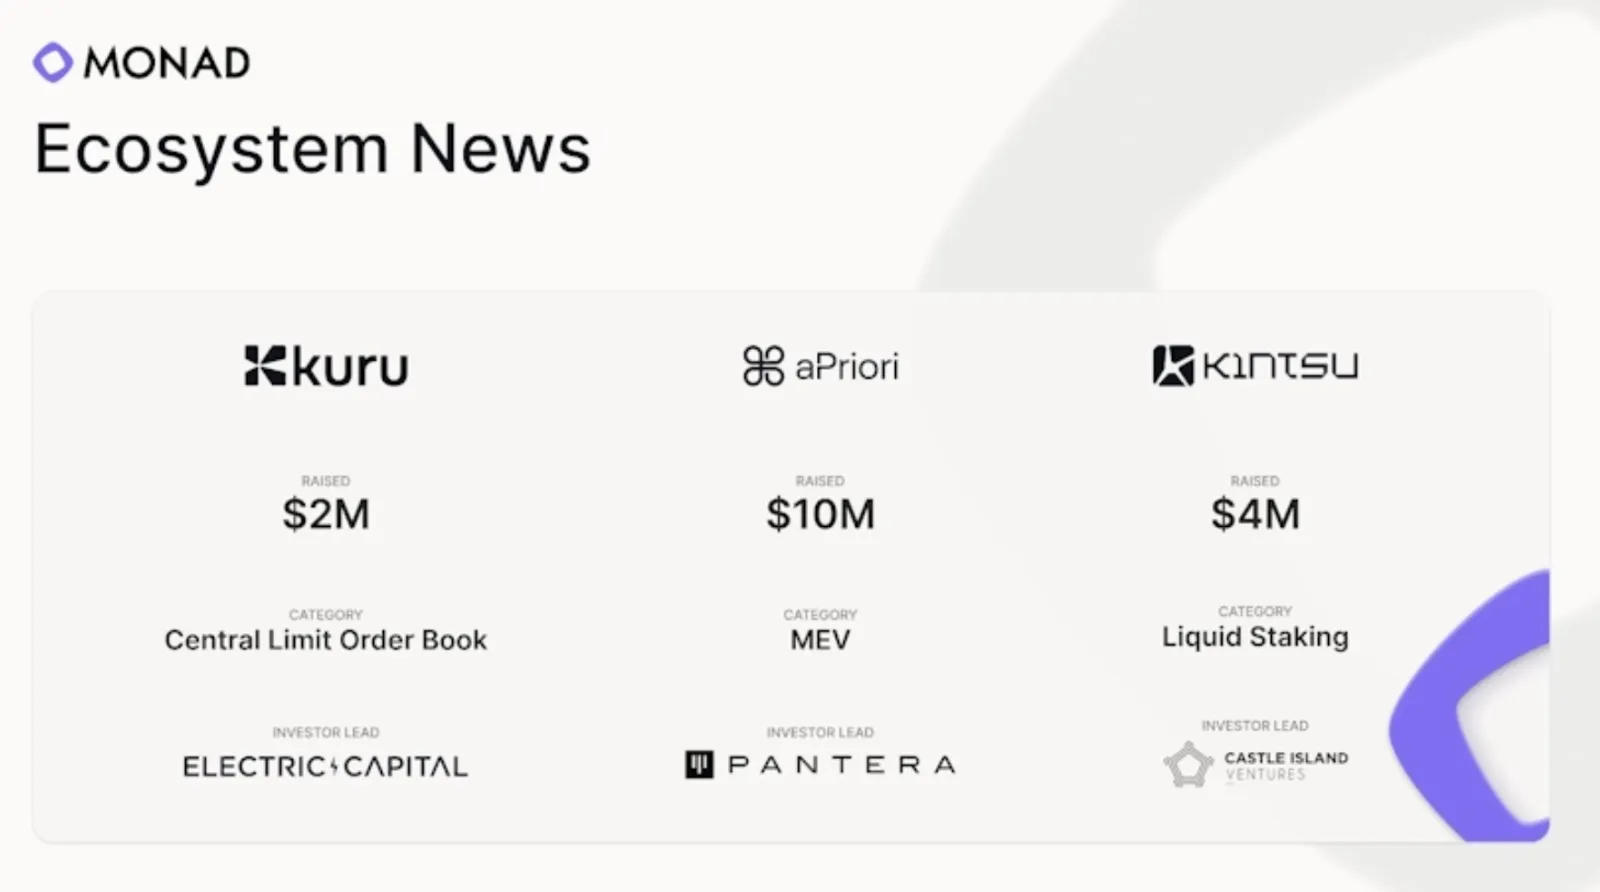This screenshot has height=892, width=1600.
Task: Click the aPriori command-symbol logo icon
Action: pos(763,366)
